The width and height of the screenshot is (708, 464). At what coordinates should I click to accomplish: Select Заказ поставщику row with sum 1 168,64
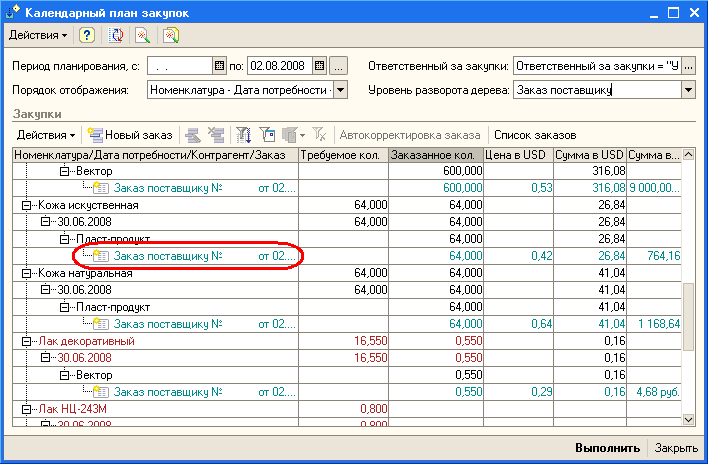point(347,324)
